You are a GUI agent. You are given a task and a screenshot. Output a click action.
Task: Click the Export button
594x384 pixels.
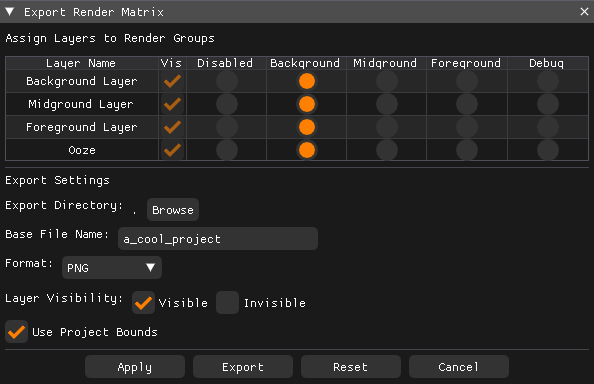pyautogui.click(x=243, y=367)
